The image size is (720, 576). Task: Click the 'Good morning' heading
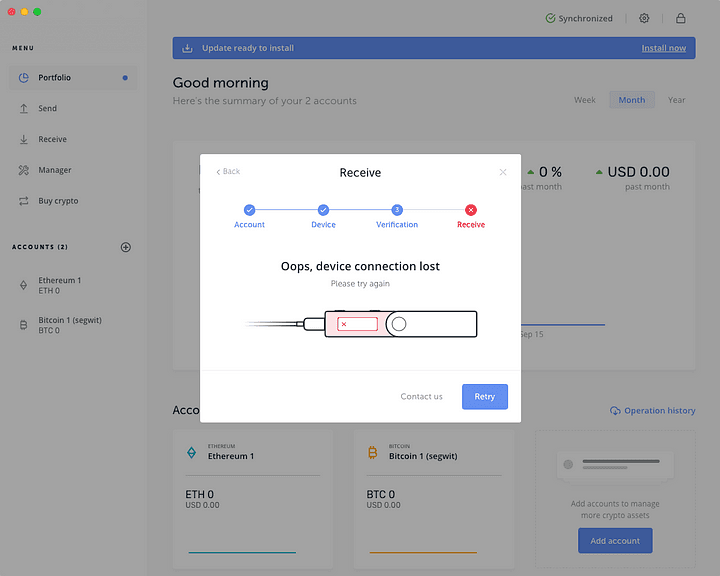pos(220,83)
